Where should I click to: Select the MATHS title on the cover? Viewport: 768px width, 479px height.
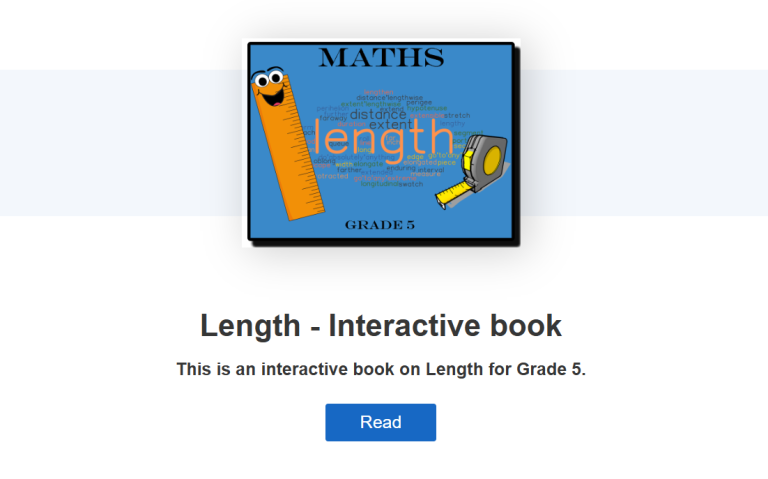click(x=382, y=58)
